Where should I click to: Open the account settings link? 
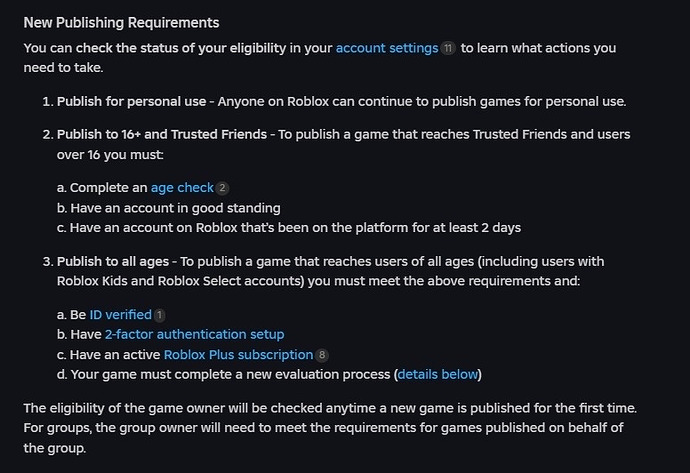point(387,48)
